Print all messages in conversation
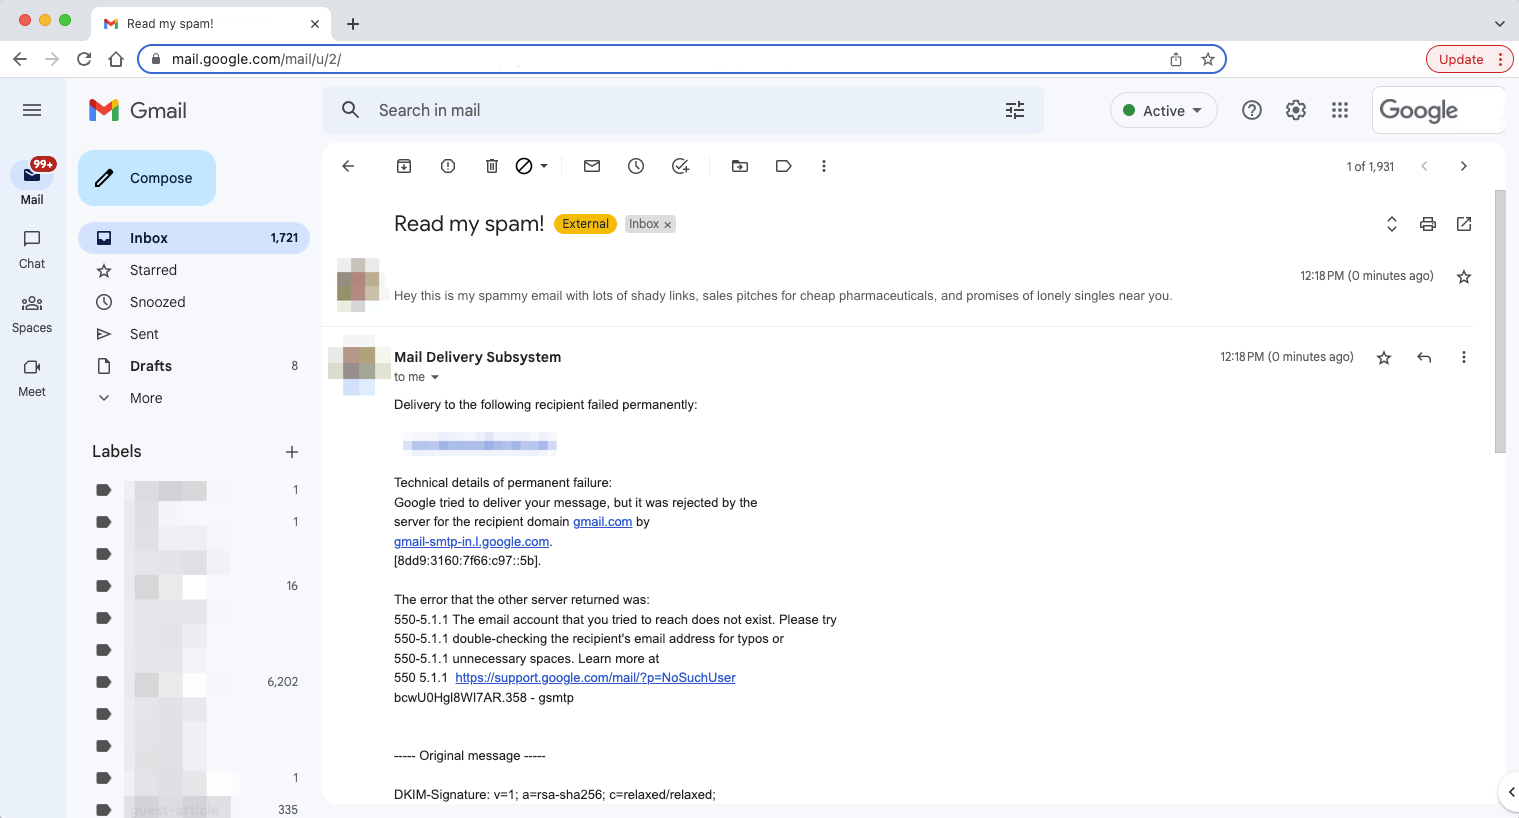1519x818 pixels. (x=1427, y=224)
